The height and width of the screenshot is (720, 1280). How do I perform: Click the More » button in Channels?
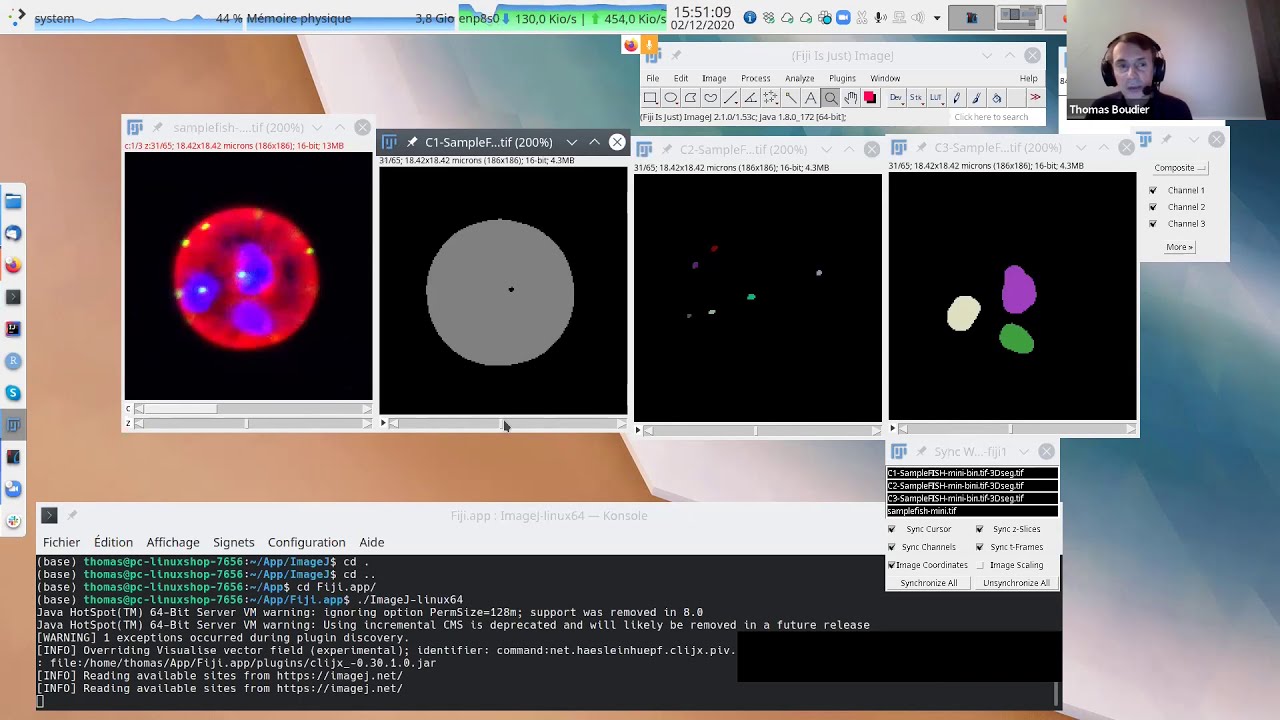coord(1179,247)
